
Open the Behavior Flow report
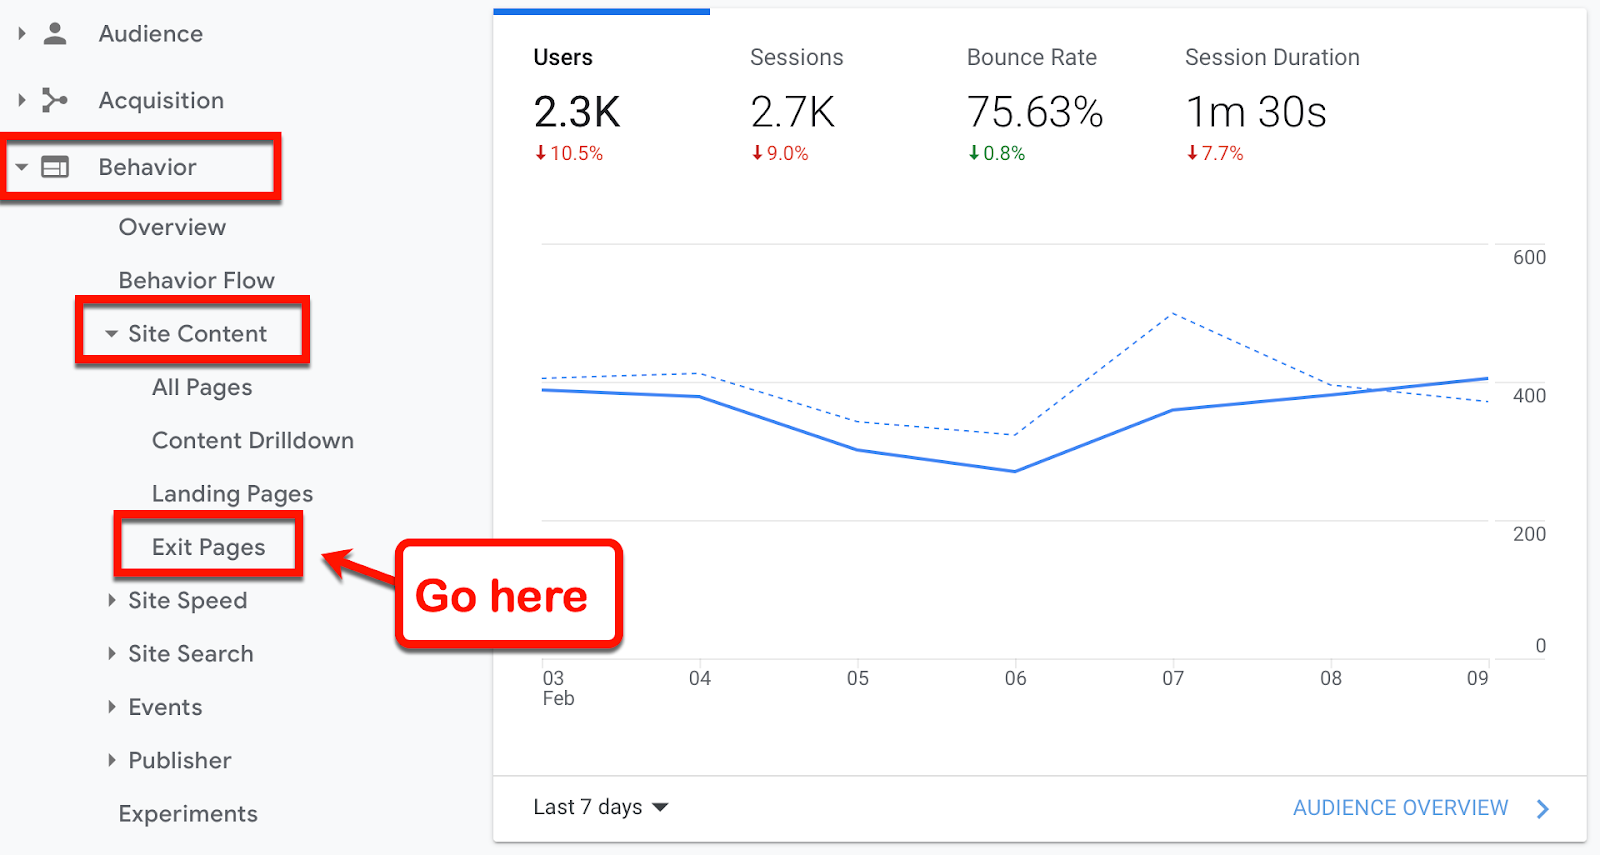196,280
